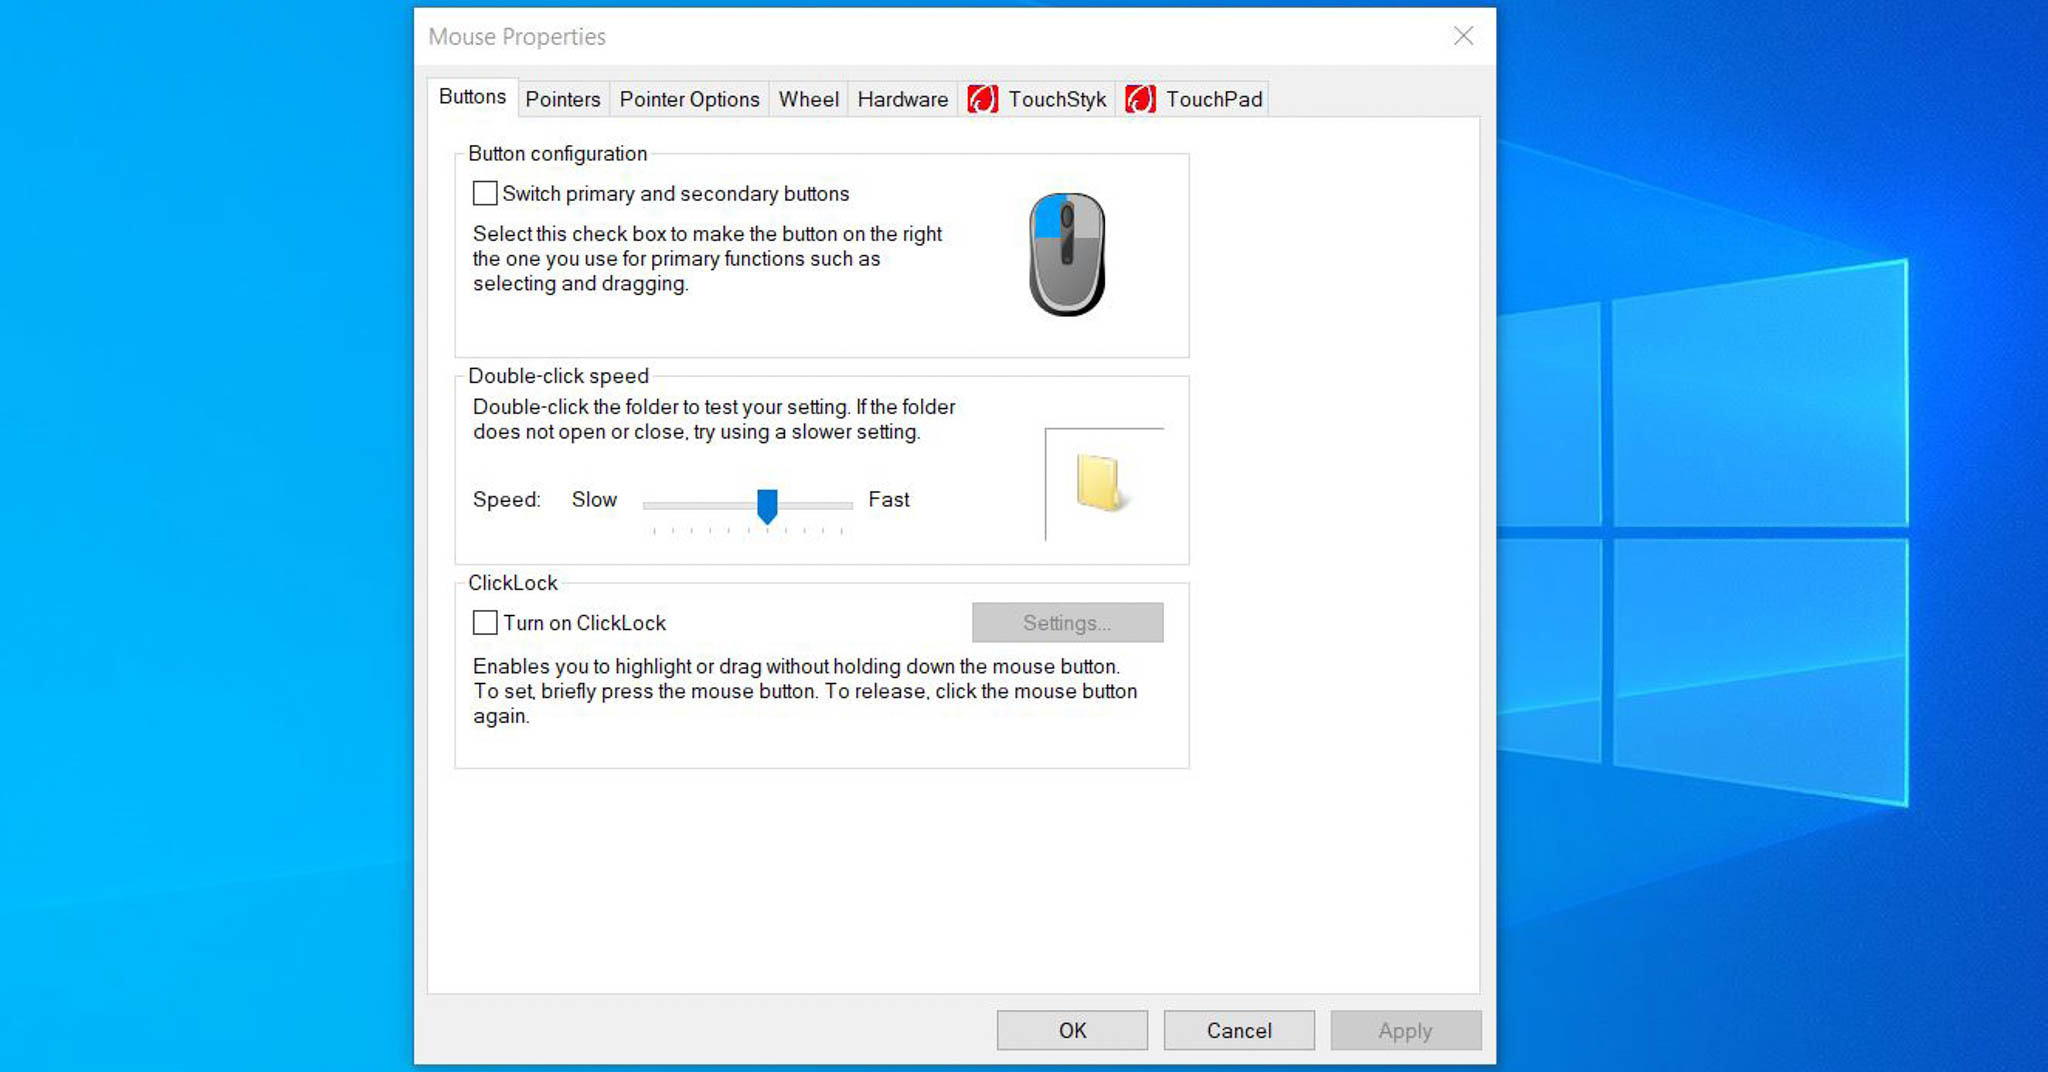Viewport: 2048px width, 1072px height.
Task: Go to the Wheel tab
Action: [x=808, y=99]
